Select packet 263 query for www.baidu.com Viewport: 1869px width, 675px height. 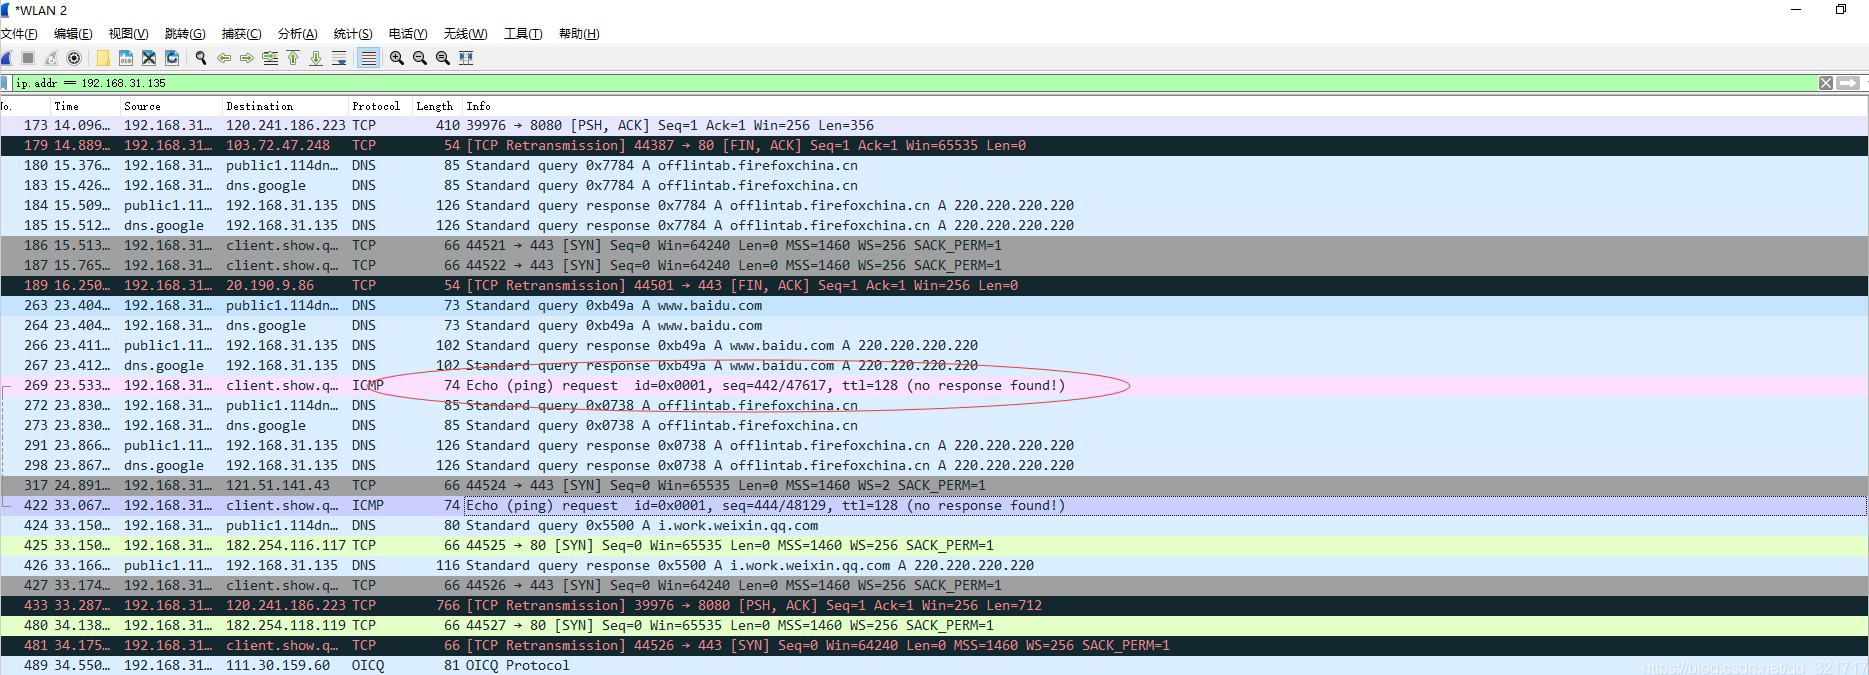coord(933,306)
